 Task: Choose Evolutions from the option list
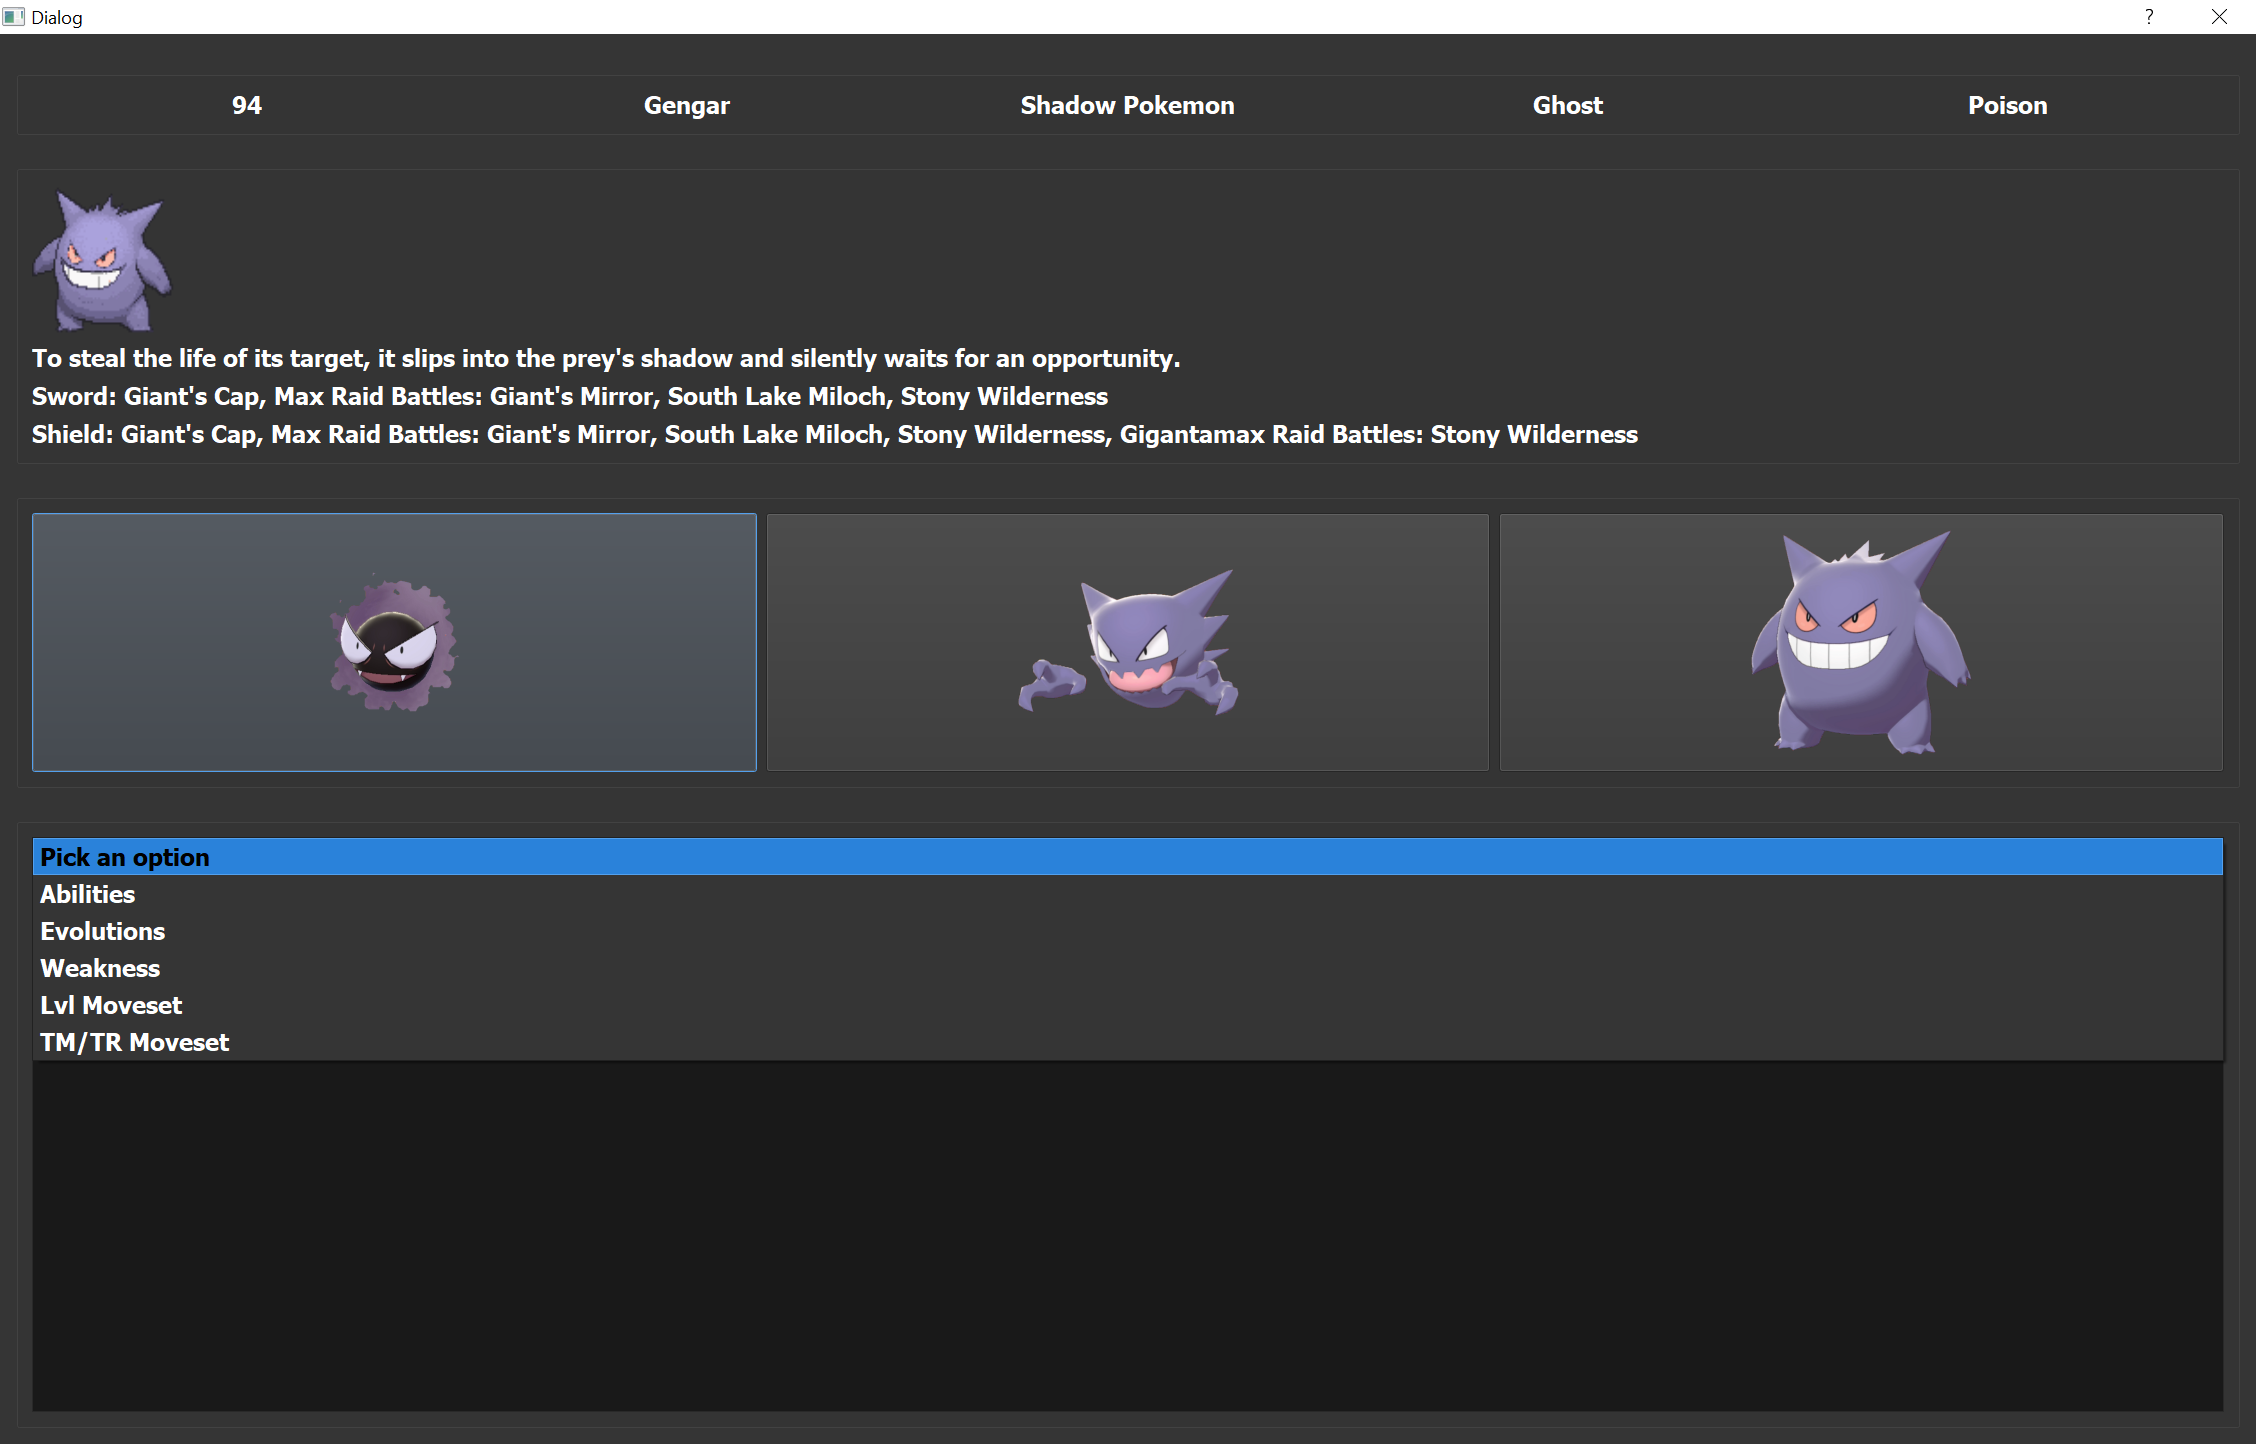coord(103,931)
